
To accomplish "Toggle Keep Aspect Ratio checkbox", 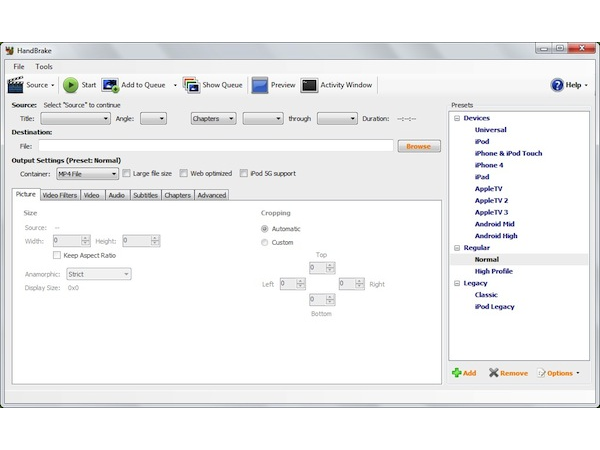I will coord(57,255).
